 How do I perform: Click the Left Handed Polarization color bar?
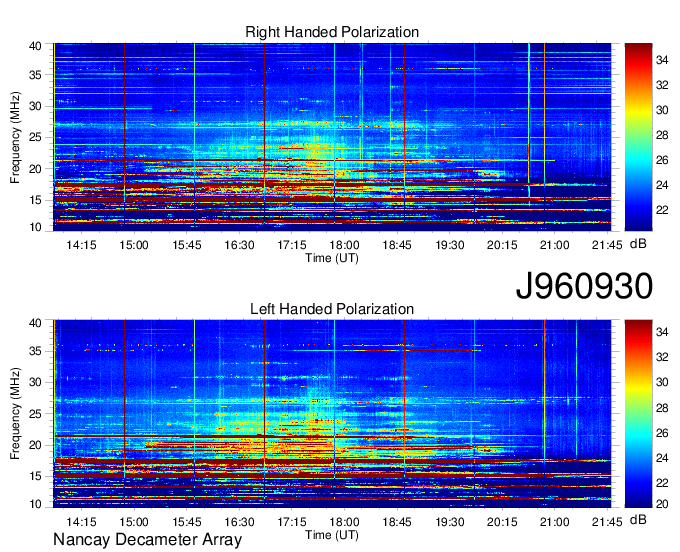638,414
